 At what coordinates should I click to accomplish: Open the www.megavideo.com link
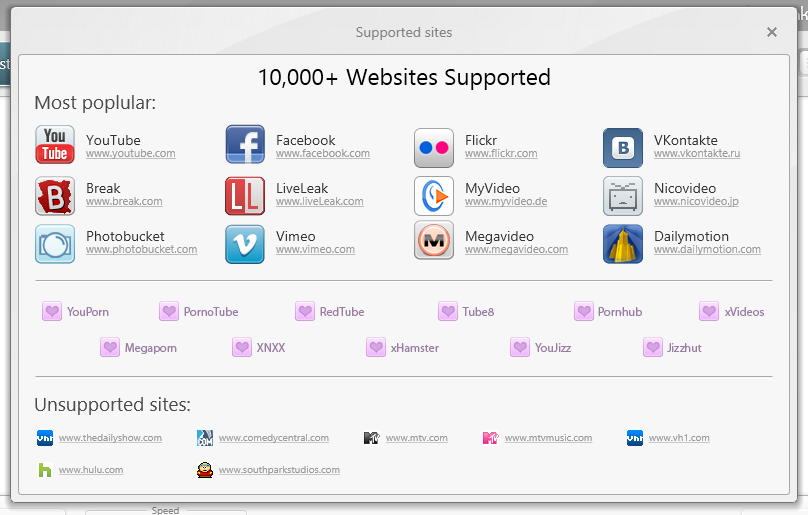[x=516, y=250]
